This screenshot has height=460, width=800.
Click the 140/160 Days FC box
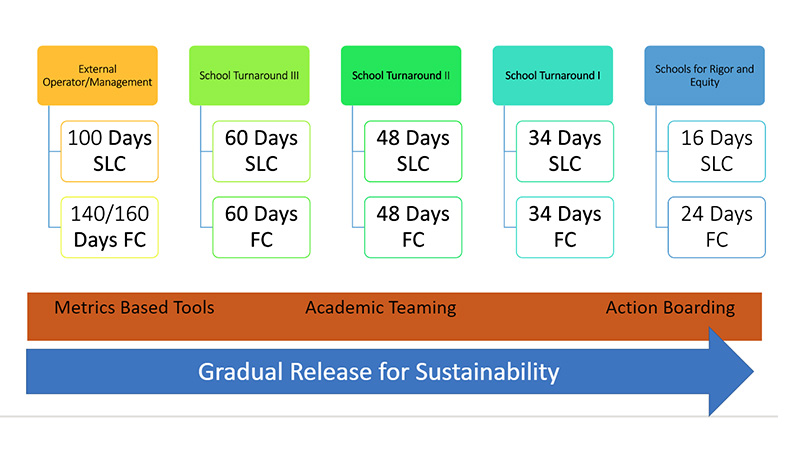pos(110,227)
